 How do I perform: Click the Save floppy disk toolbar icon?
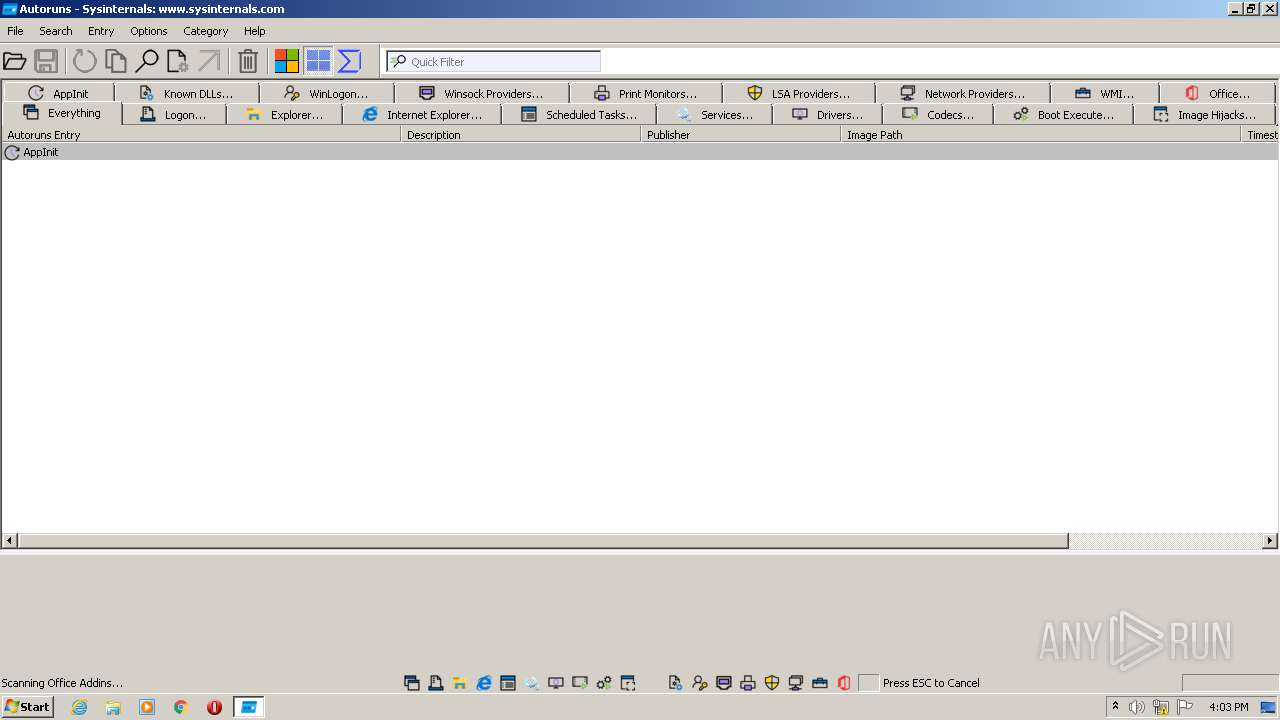click(46, 61)
